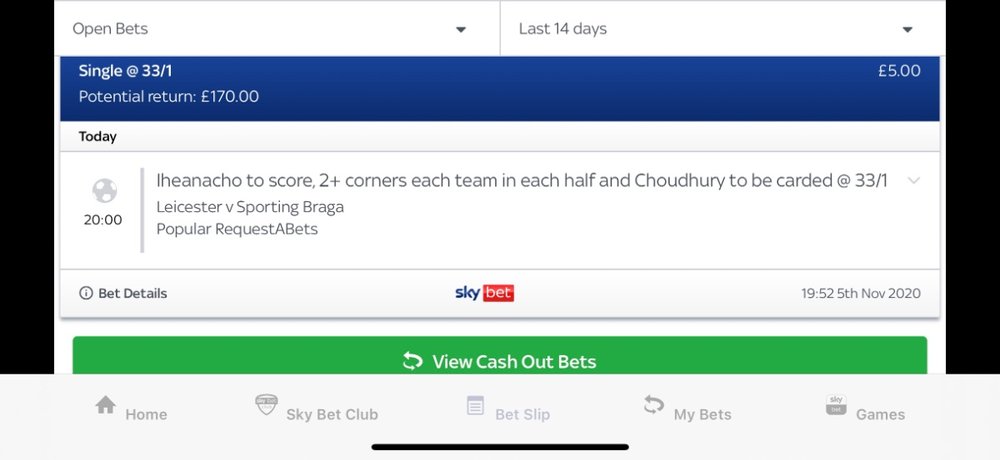Switch to the My Bets tab
This screenshot has height=460, width=1000.
point(688,406)
